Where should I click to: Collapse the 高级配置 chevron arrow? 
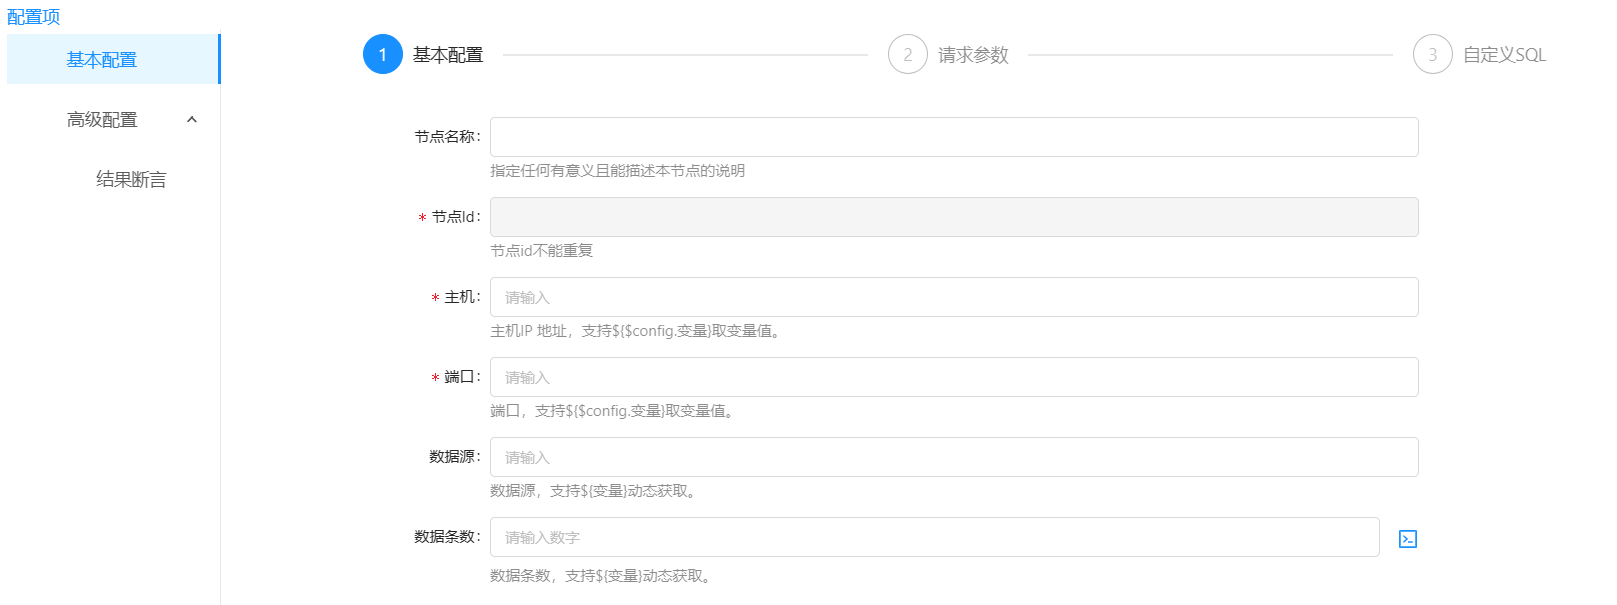point(192,120)
